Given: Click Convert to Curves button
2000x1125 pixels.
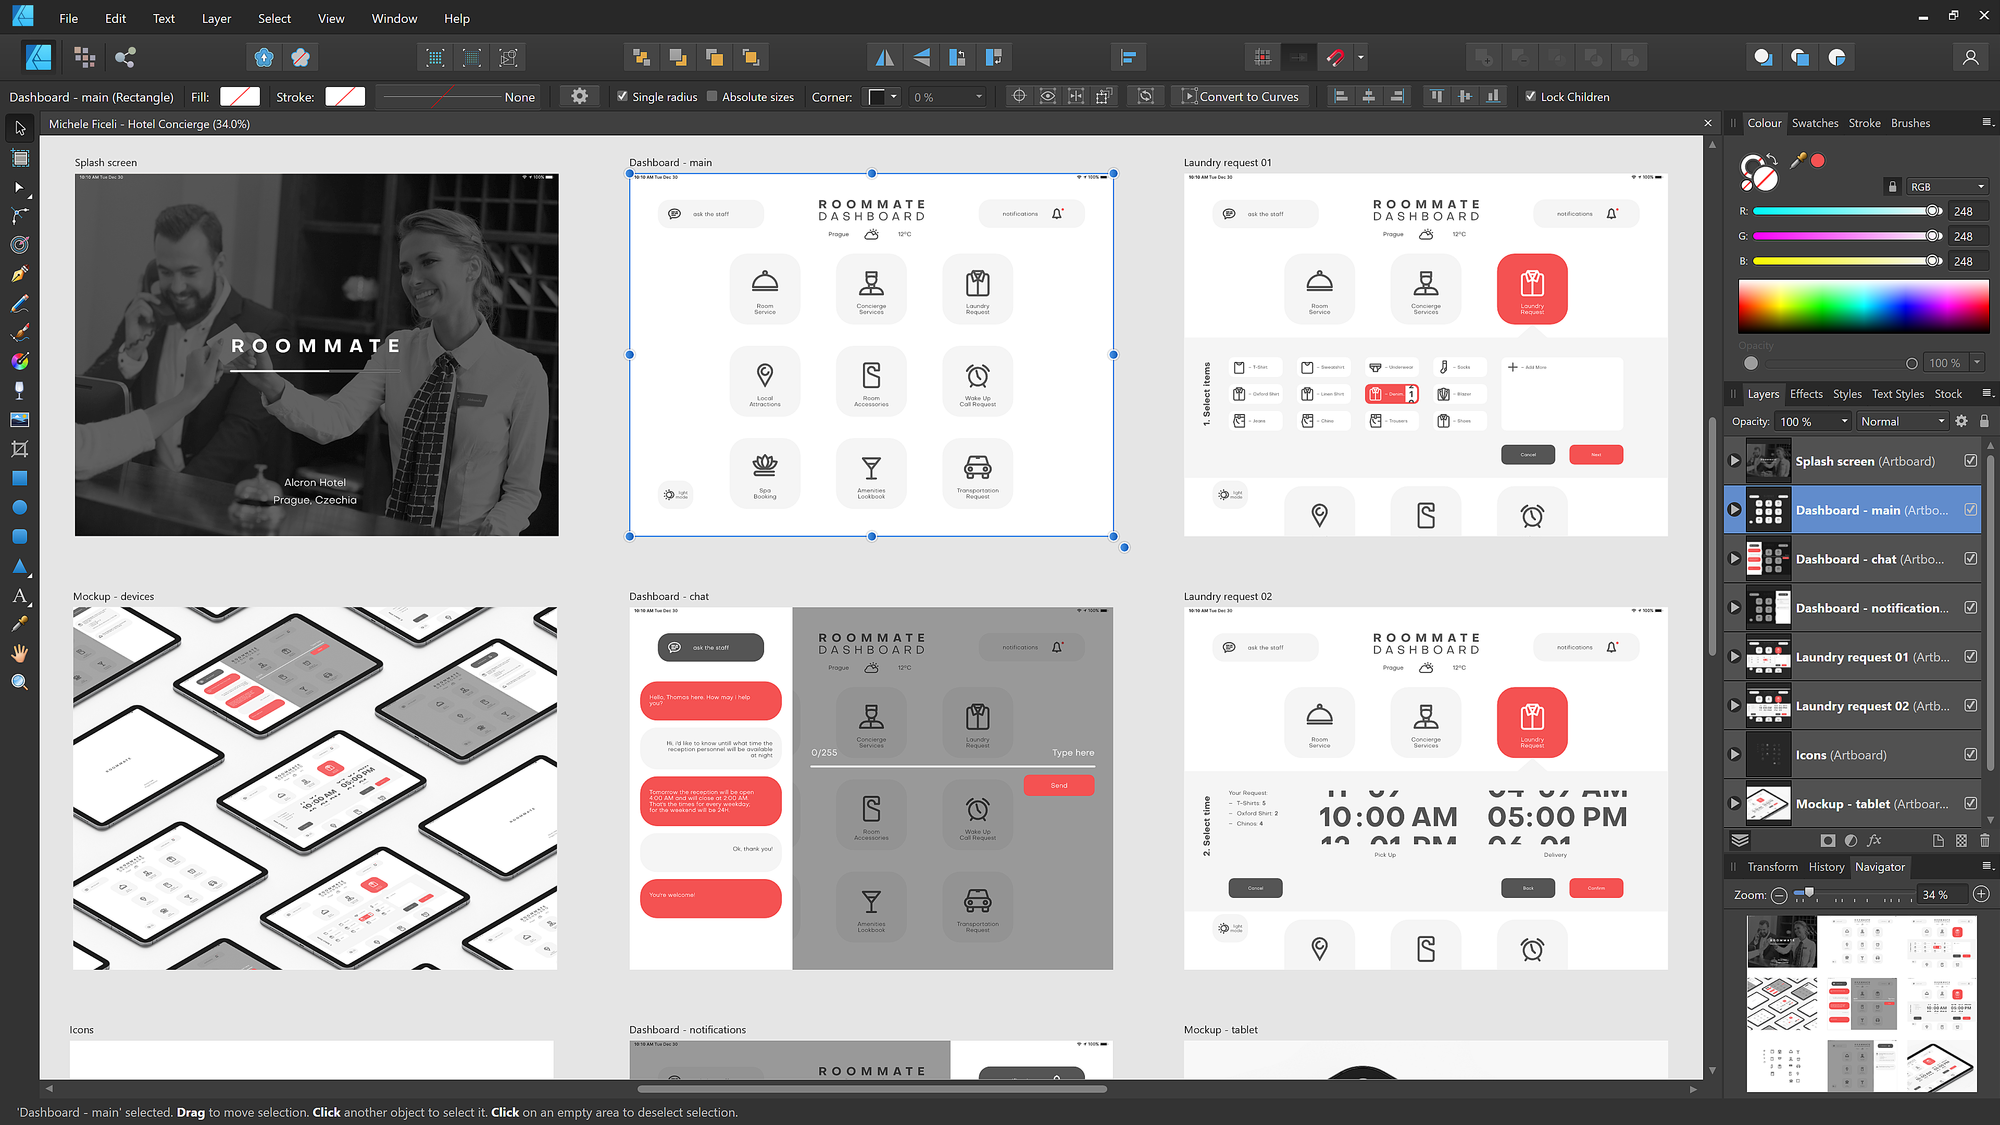Looking at the screenshot, I should tap(1240, 97).
